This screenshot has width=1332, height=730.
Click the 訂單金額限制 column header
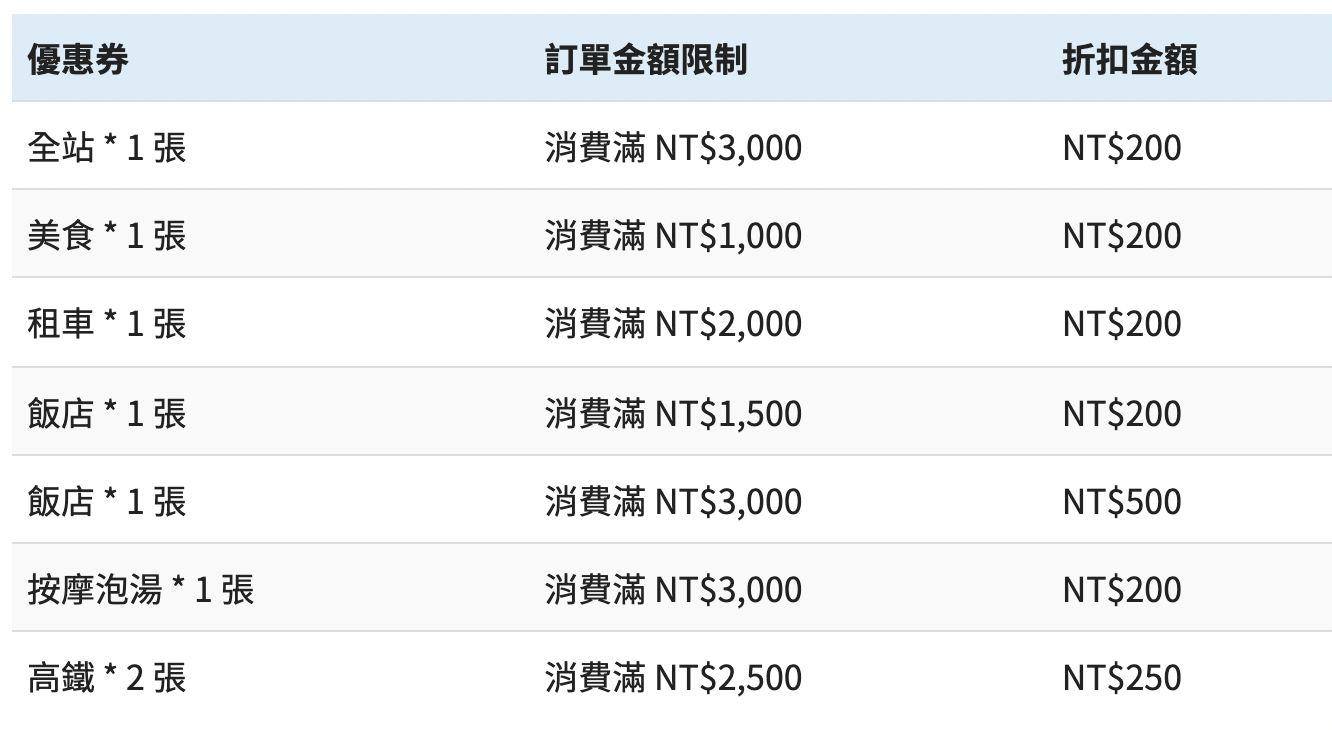click(x=646, y=60)
